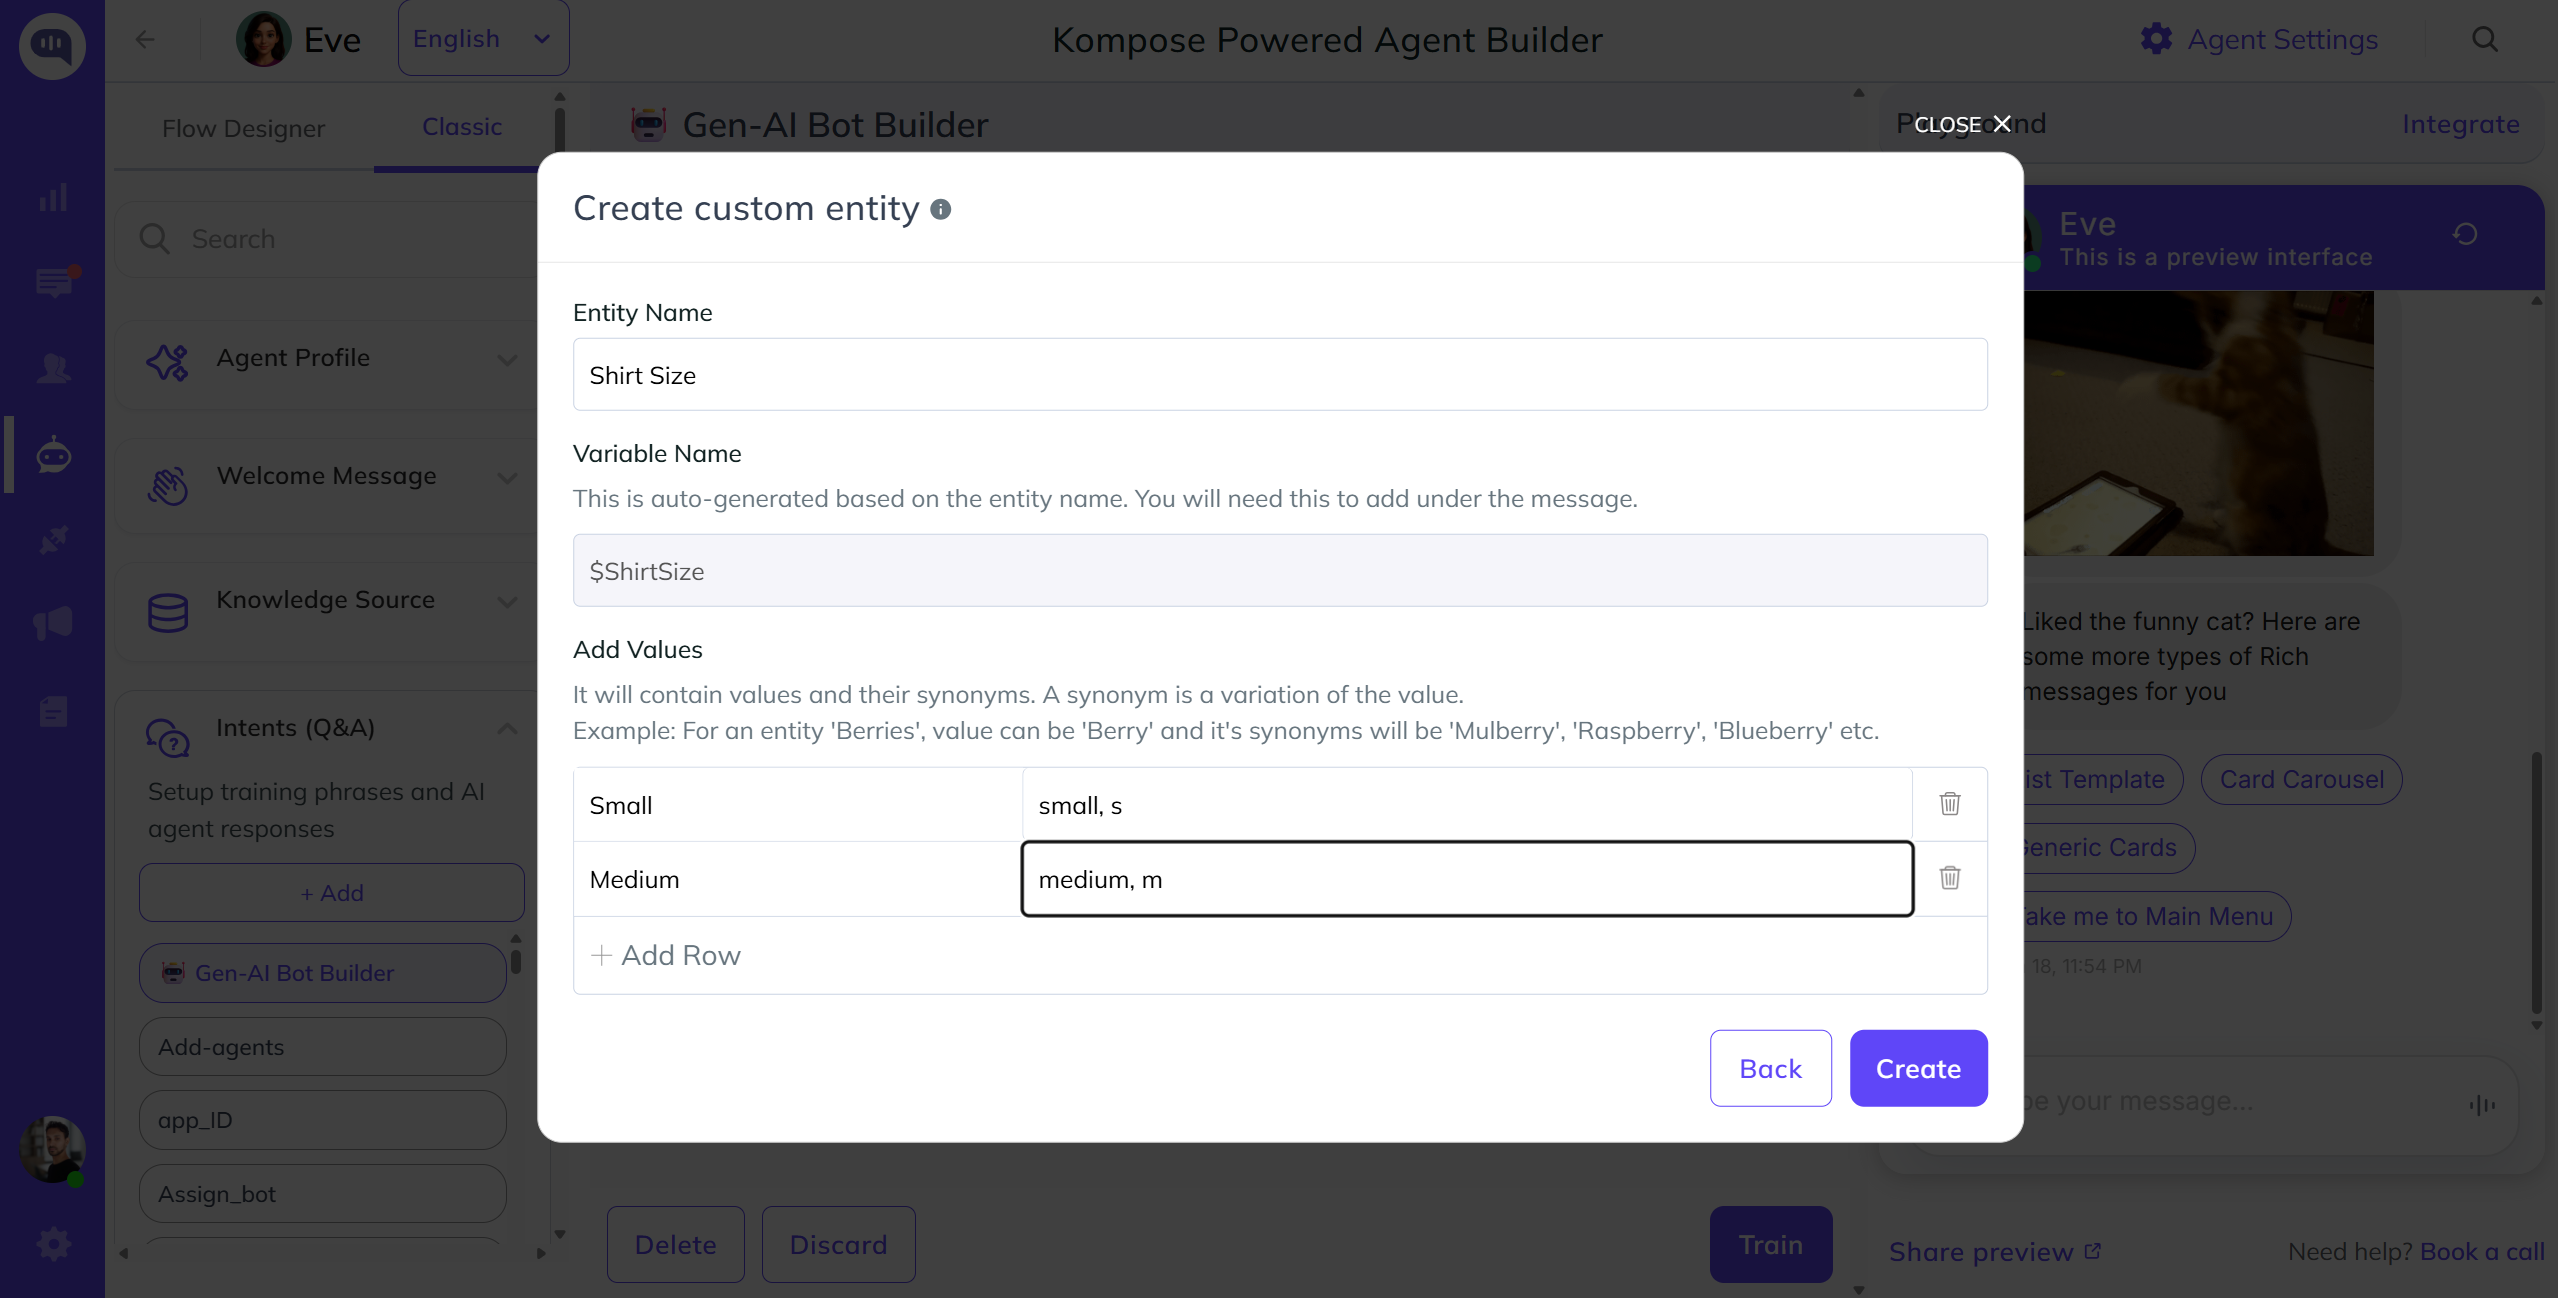The width and height of the screenshot is (2558, 1298).
Task: Switch to Classic tab
Action: pos(462,127)
